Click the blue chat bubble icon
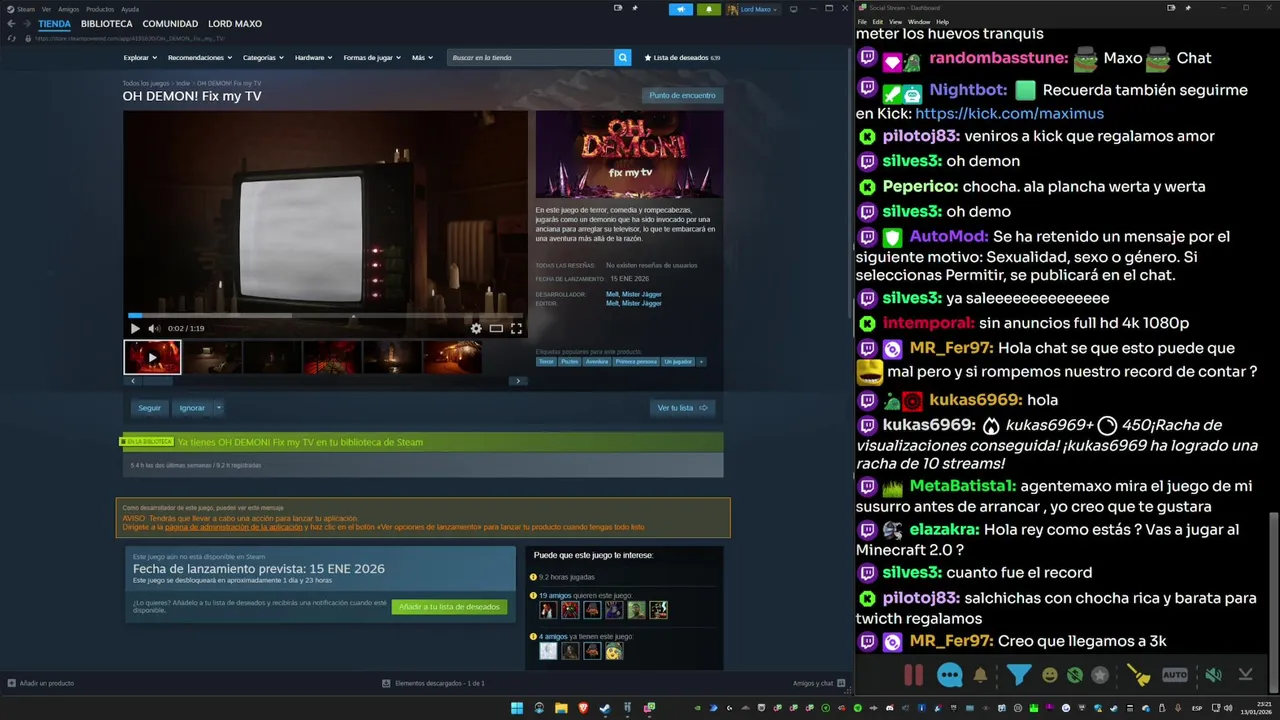The image size is (1280, 720). (950, 675)
